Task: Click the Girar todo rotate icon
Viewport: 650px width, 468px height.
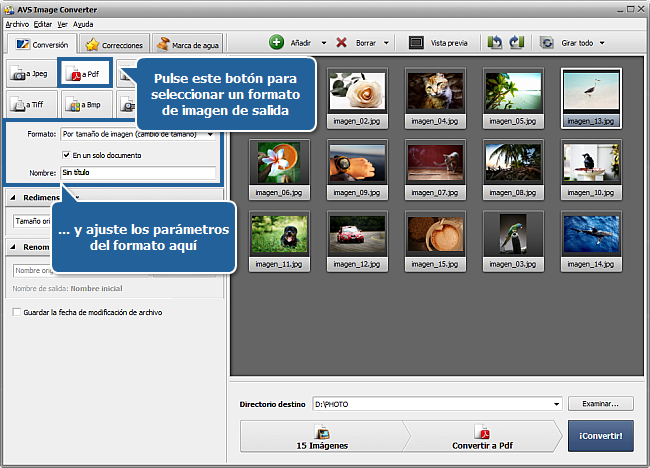Action: coord(547,43)
